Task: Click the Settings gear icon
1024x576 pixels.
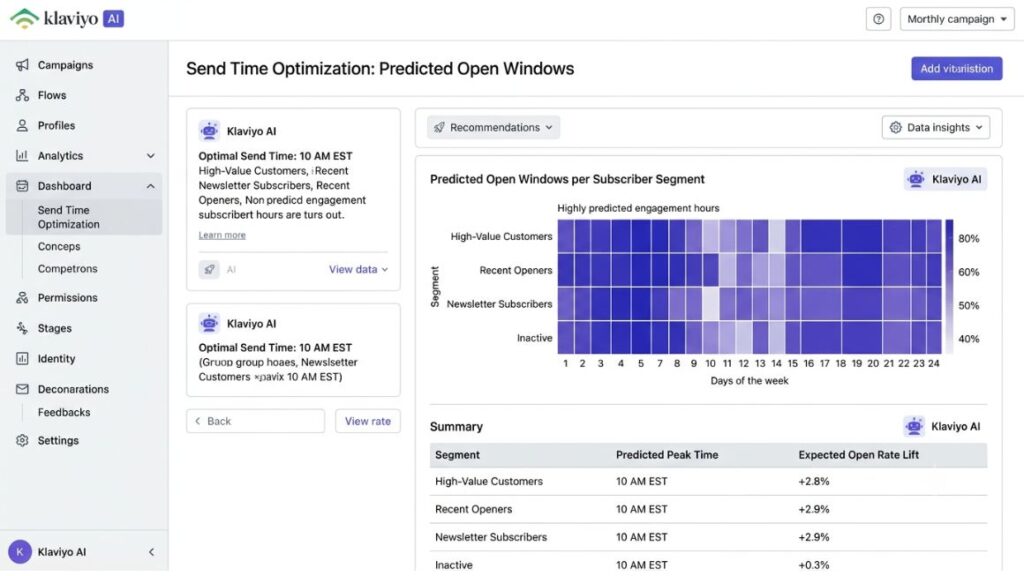Action: [x=22, y=440]
